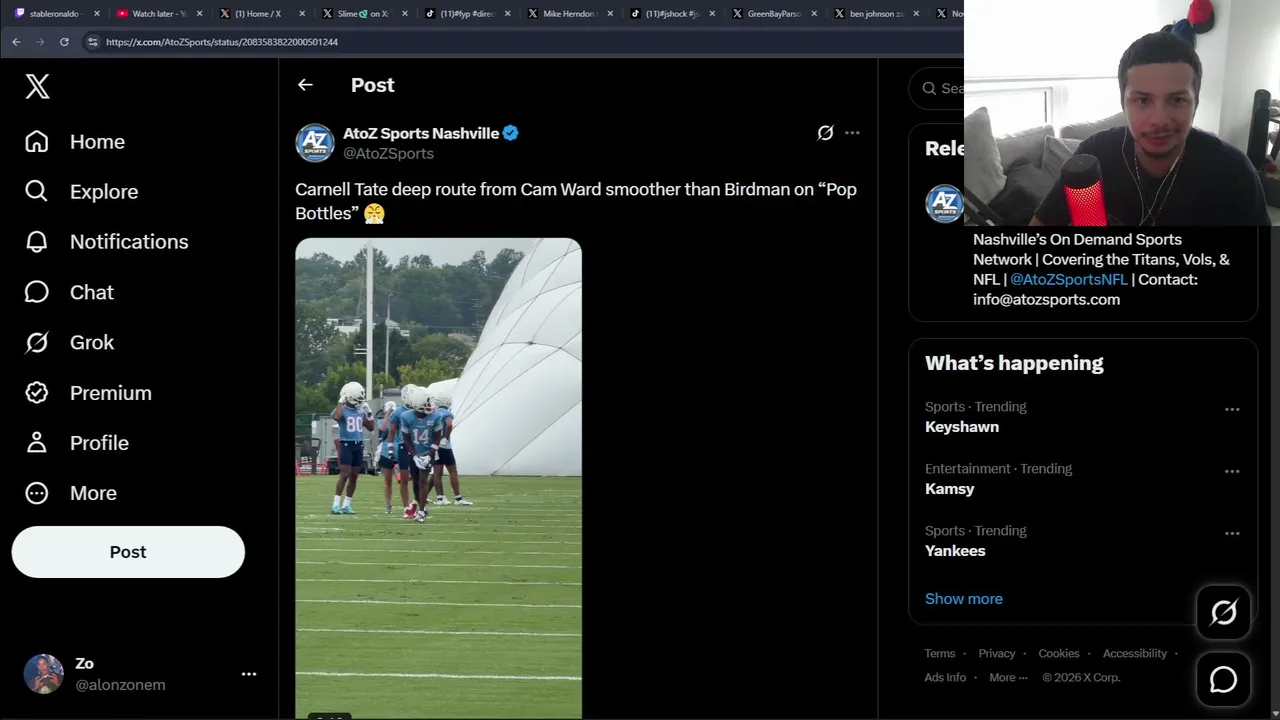Click Show more under What's happening

click(x=964, y=599)
